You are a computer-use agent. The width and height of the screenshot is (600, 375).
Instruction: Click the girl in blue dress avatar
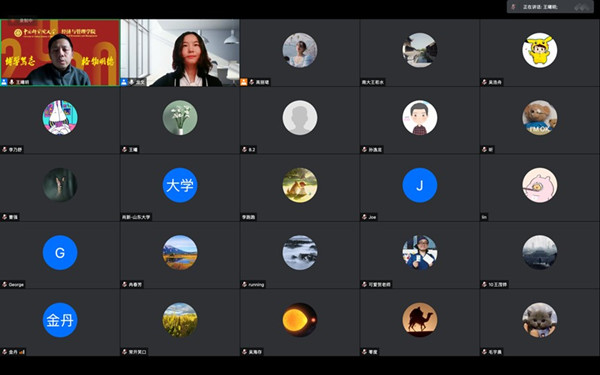pyautogui.click(x=300, y=50)
